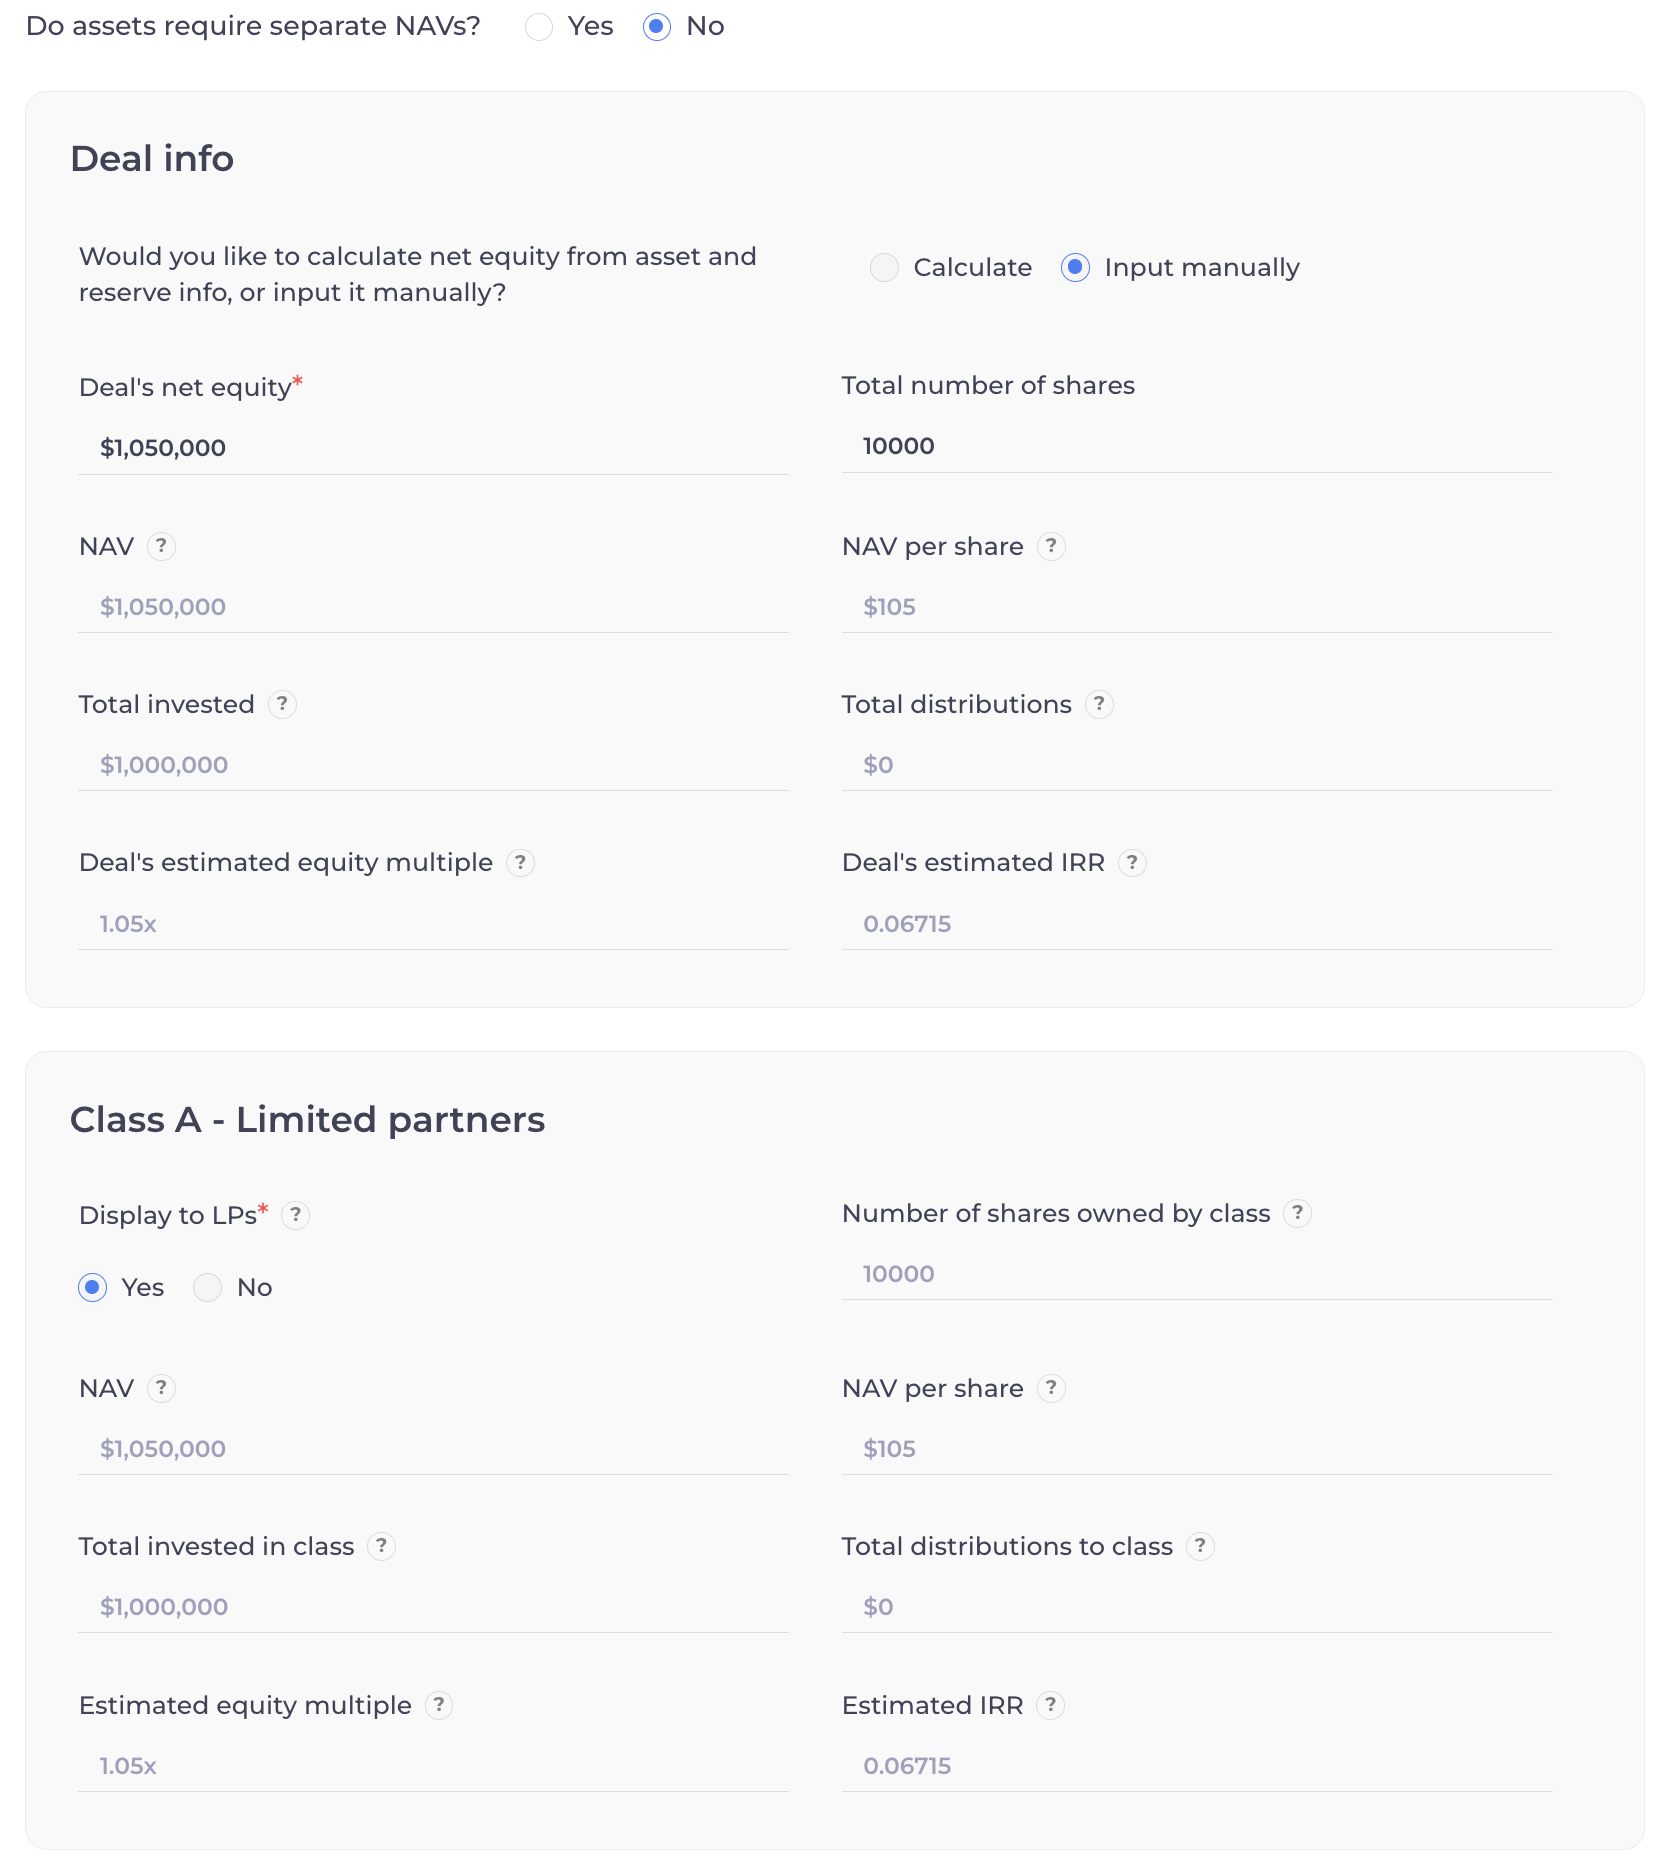Viewport: 1670px width, 1872px height.
Task: Click Number of shares owned by class help icon
Action: point(1297,1214)
